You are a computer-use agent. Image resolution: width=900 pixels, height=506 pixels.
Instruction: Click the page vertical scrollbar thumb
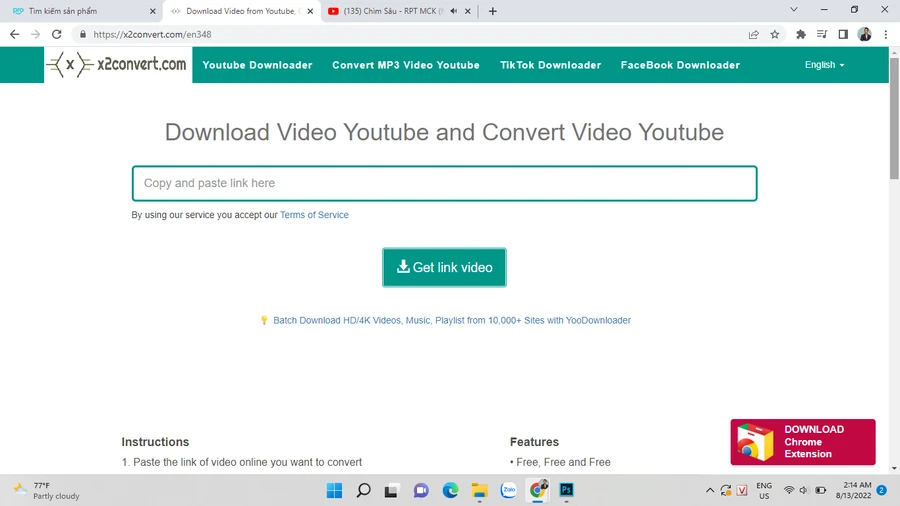pos(894,118)
